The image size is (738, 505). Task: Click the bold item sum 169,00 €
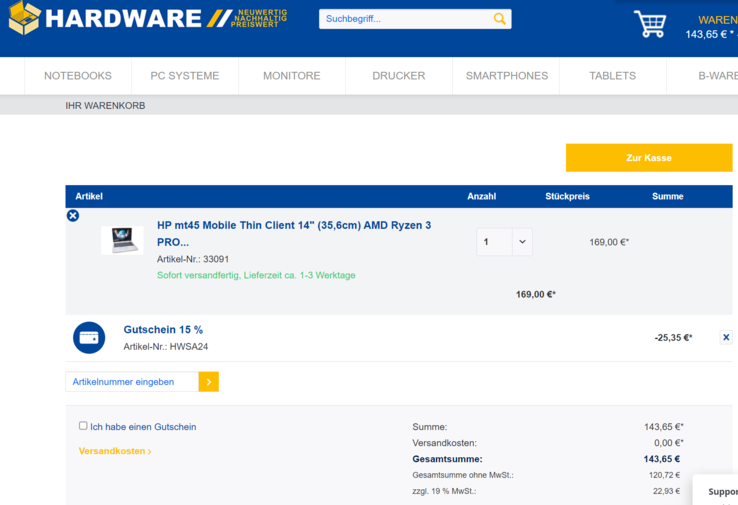click(x=536, y=294)
